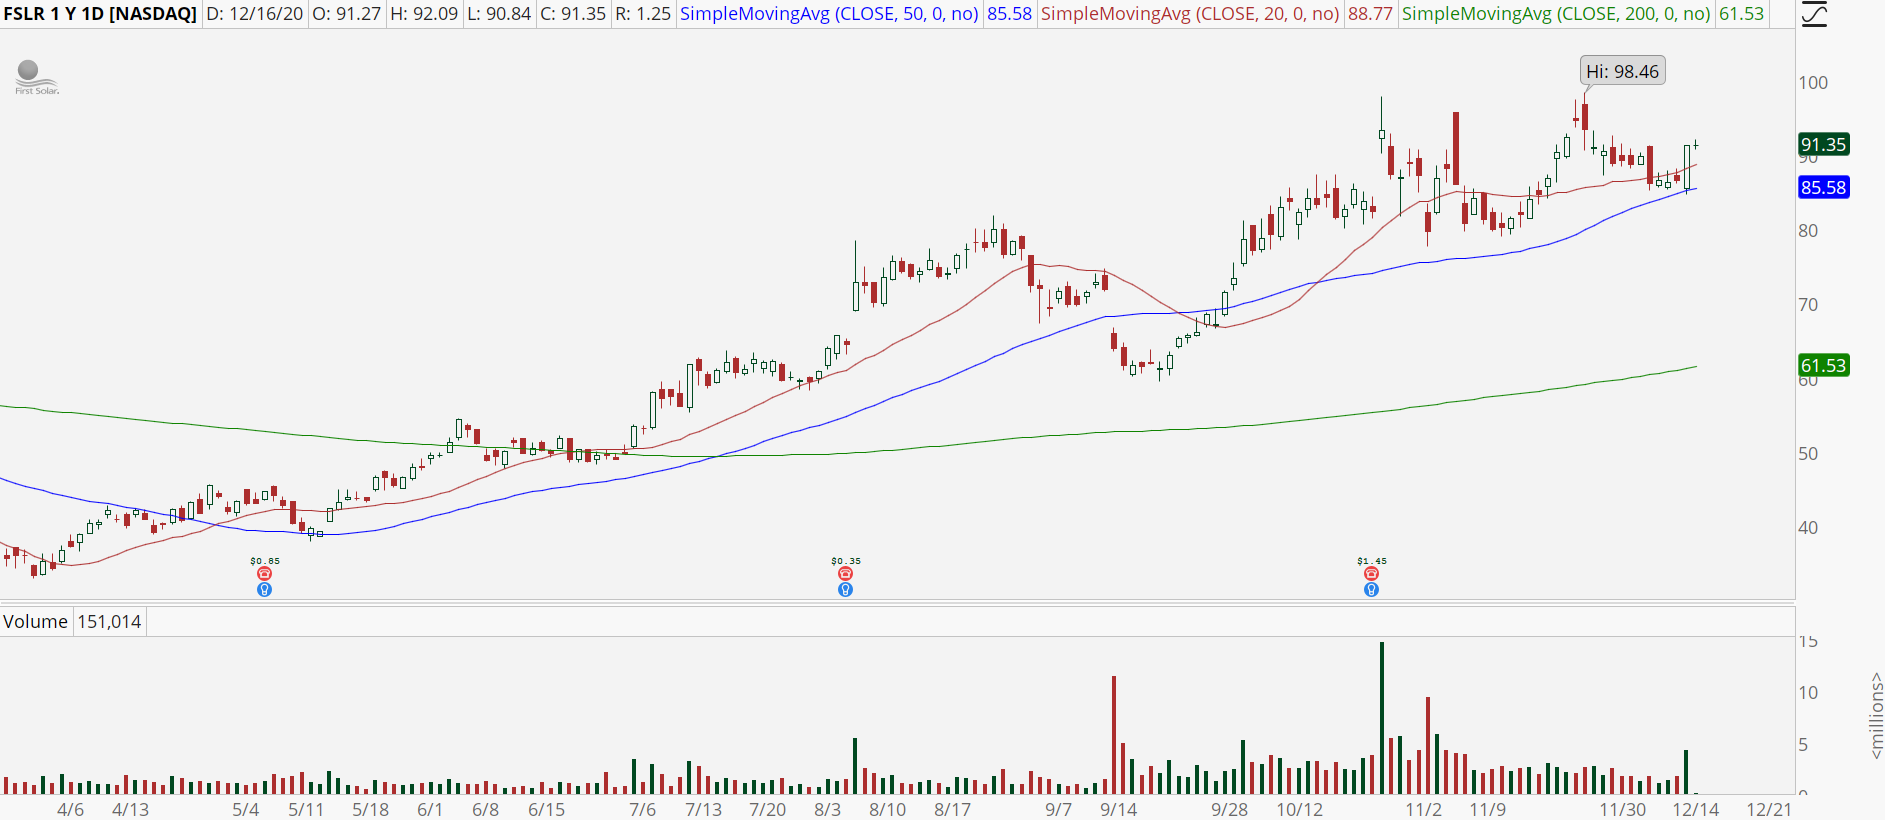Click the 200-day average value 61.53 in header

[x=1741, y=14]
